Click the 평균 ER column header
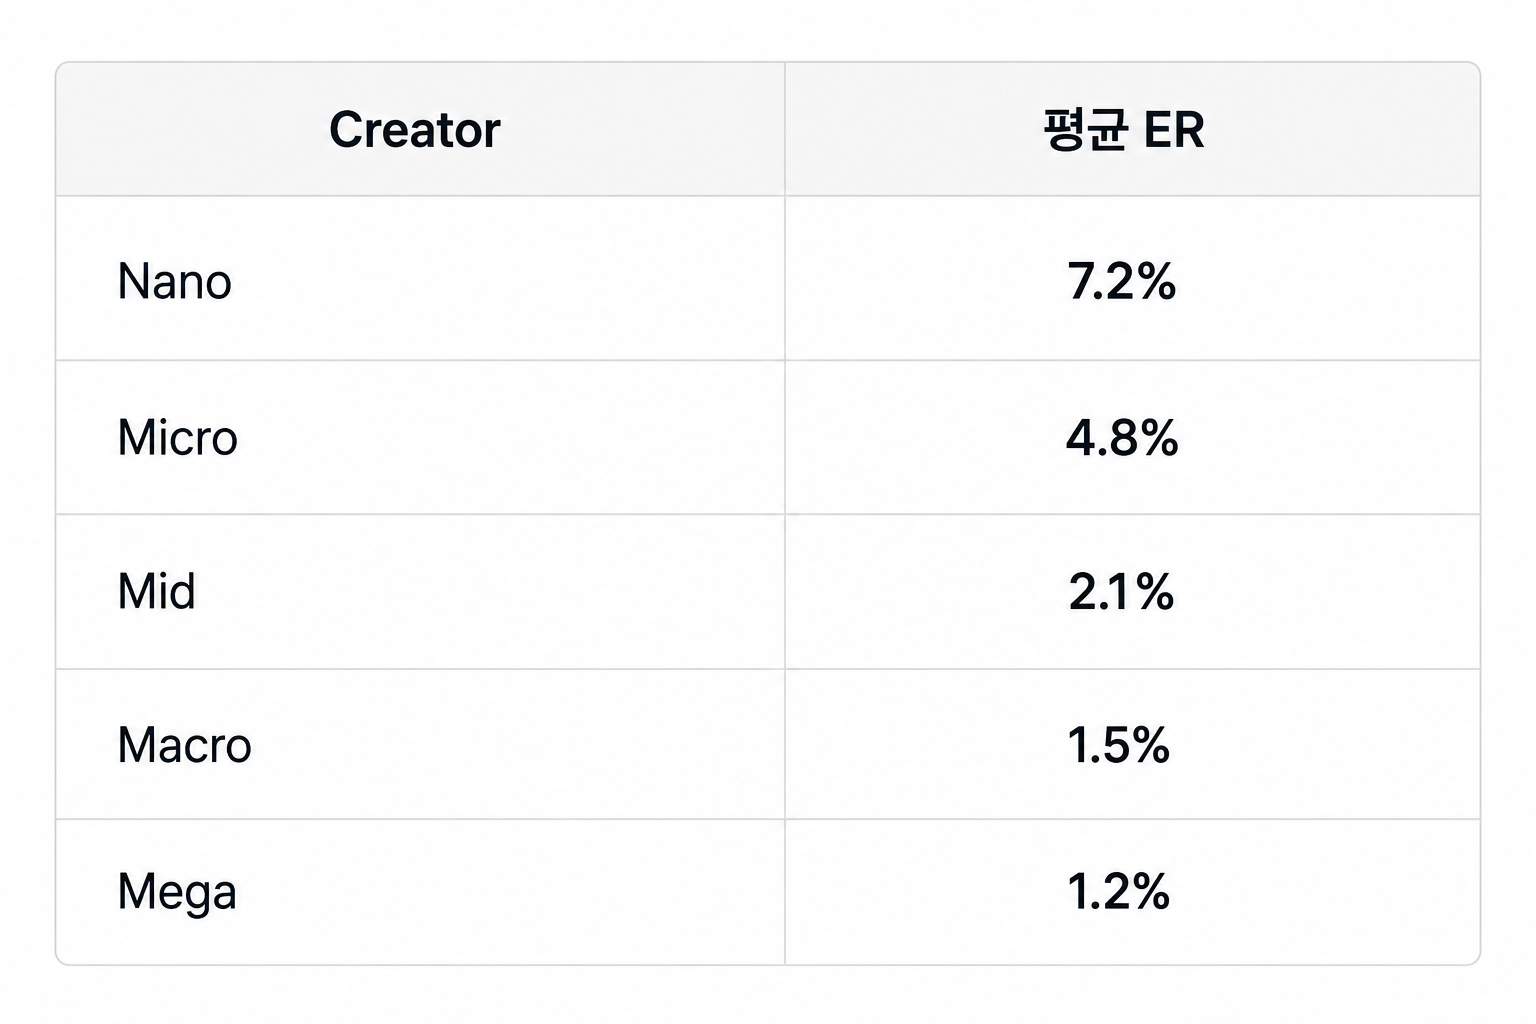1536x1024 pixels. (x=1124, y=130)
